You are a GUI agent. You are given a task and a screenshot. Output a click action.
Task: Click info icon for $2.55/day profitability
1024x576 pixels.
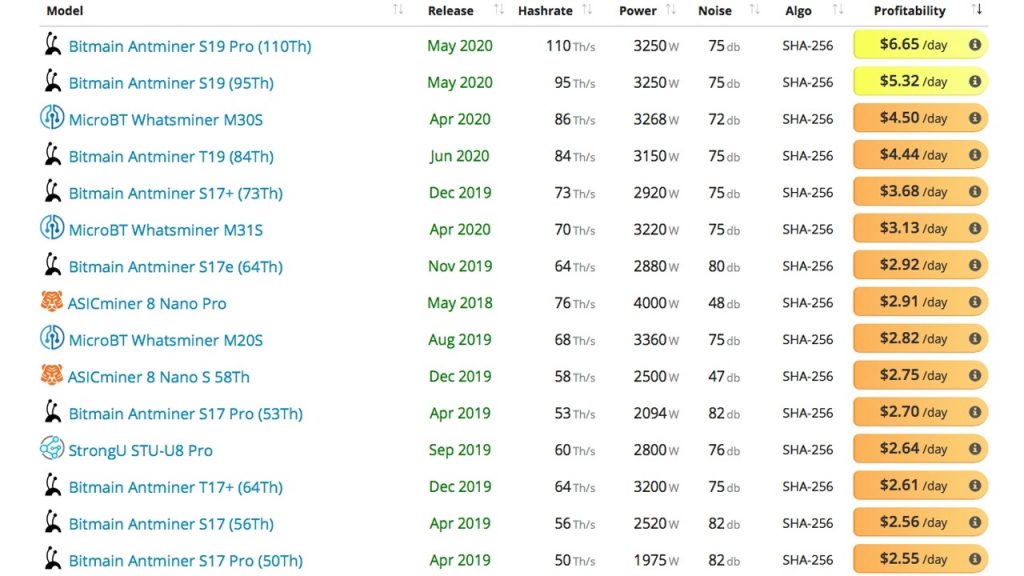(x=974, y=559)
